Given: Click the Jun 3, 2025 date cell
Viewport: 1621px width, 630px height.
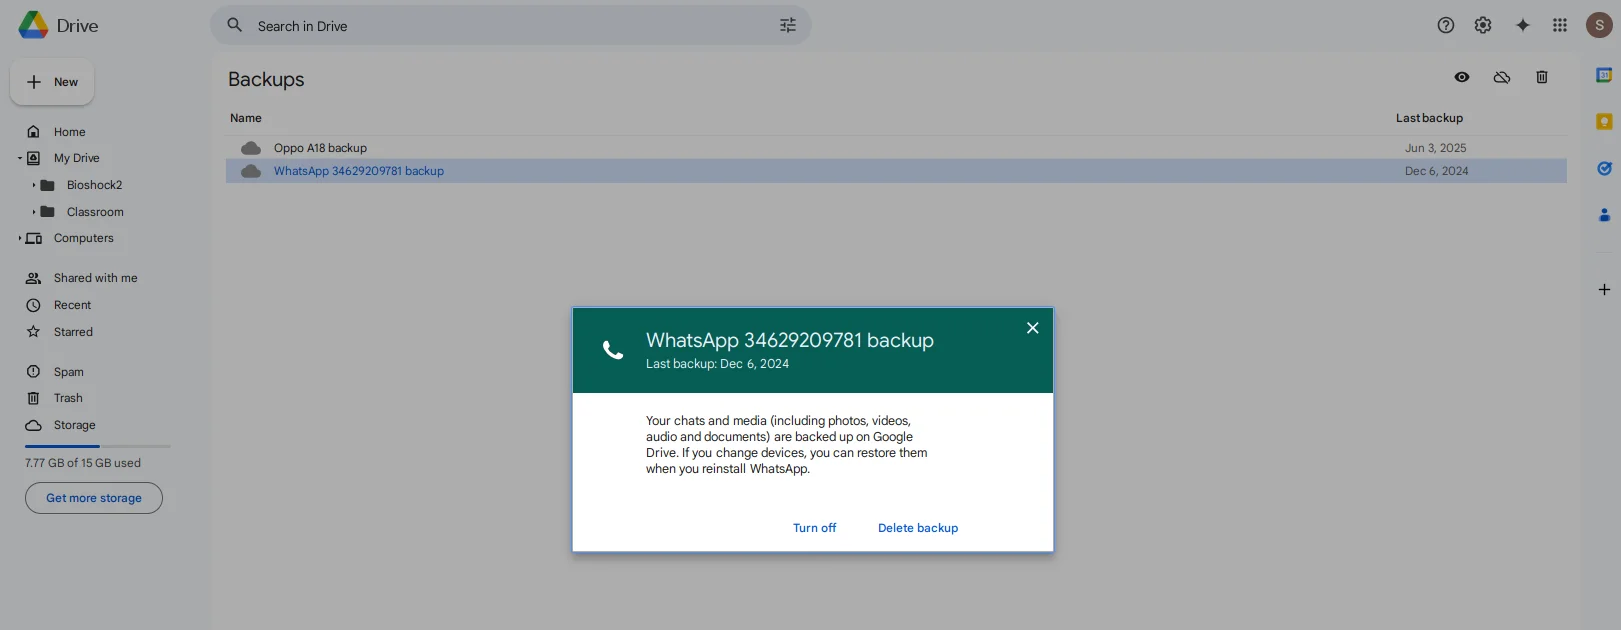Looking at the screenshot, I should coord(1435,148).
